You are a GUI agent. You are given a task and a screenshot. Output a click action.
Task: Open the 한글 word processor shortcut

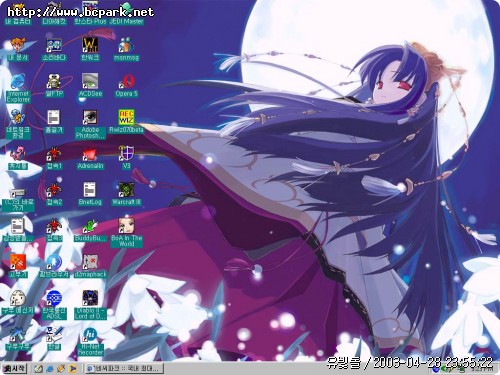coord(54,338)
